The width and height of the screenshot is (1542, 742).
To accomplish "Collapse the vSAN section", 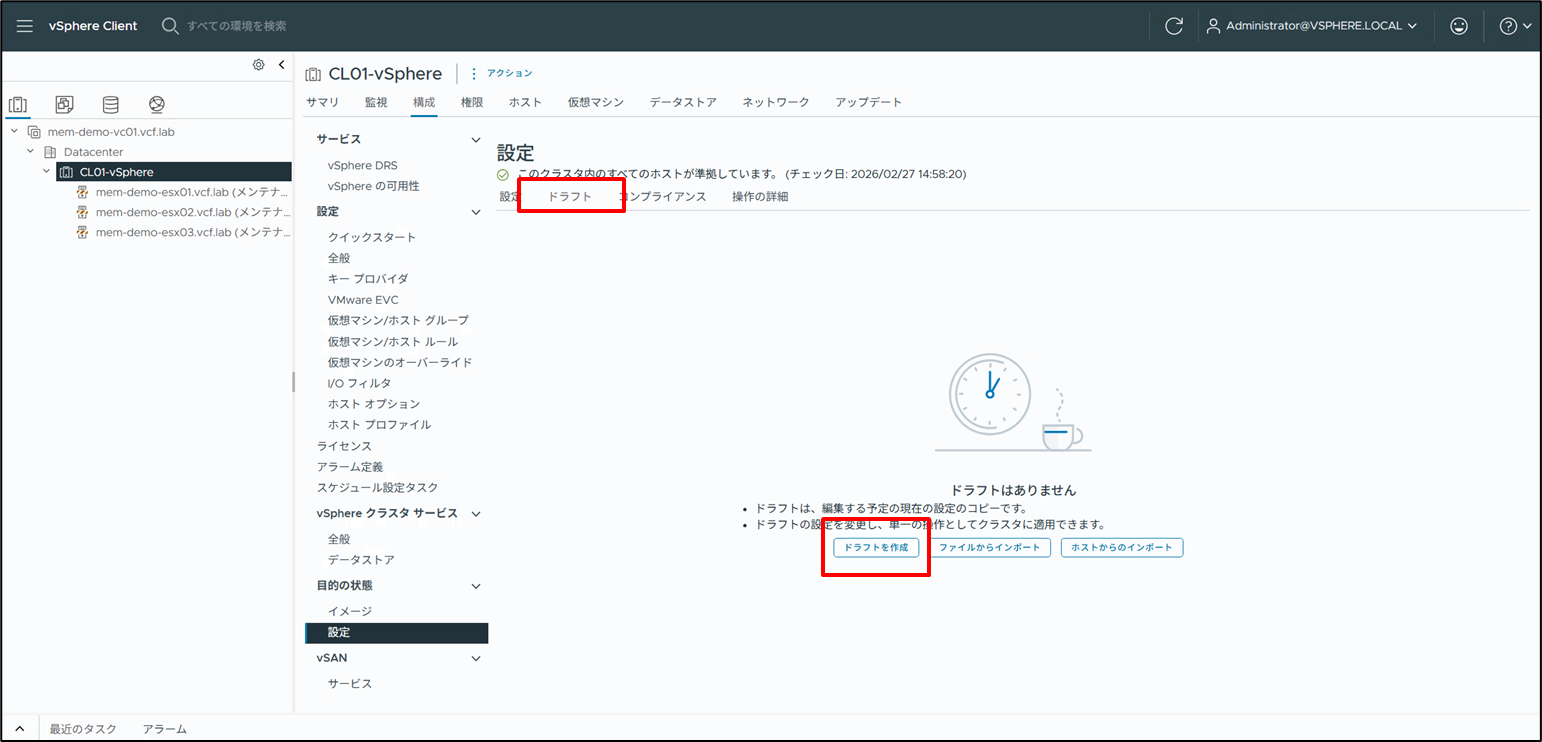I will (476, 658).
